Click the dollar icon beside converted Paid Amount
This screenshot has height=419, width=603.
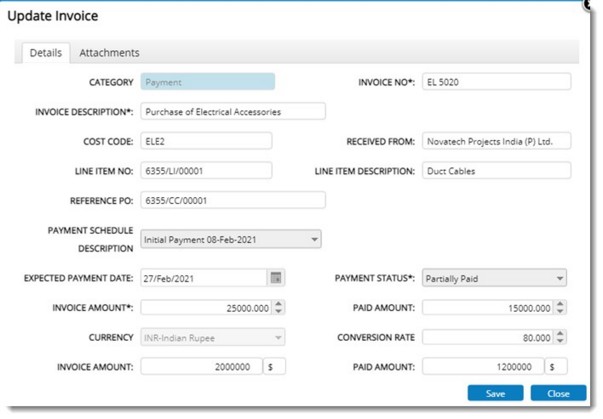[x=558, y=367]
